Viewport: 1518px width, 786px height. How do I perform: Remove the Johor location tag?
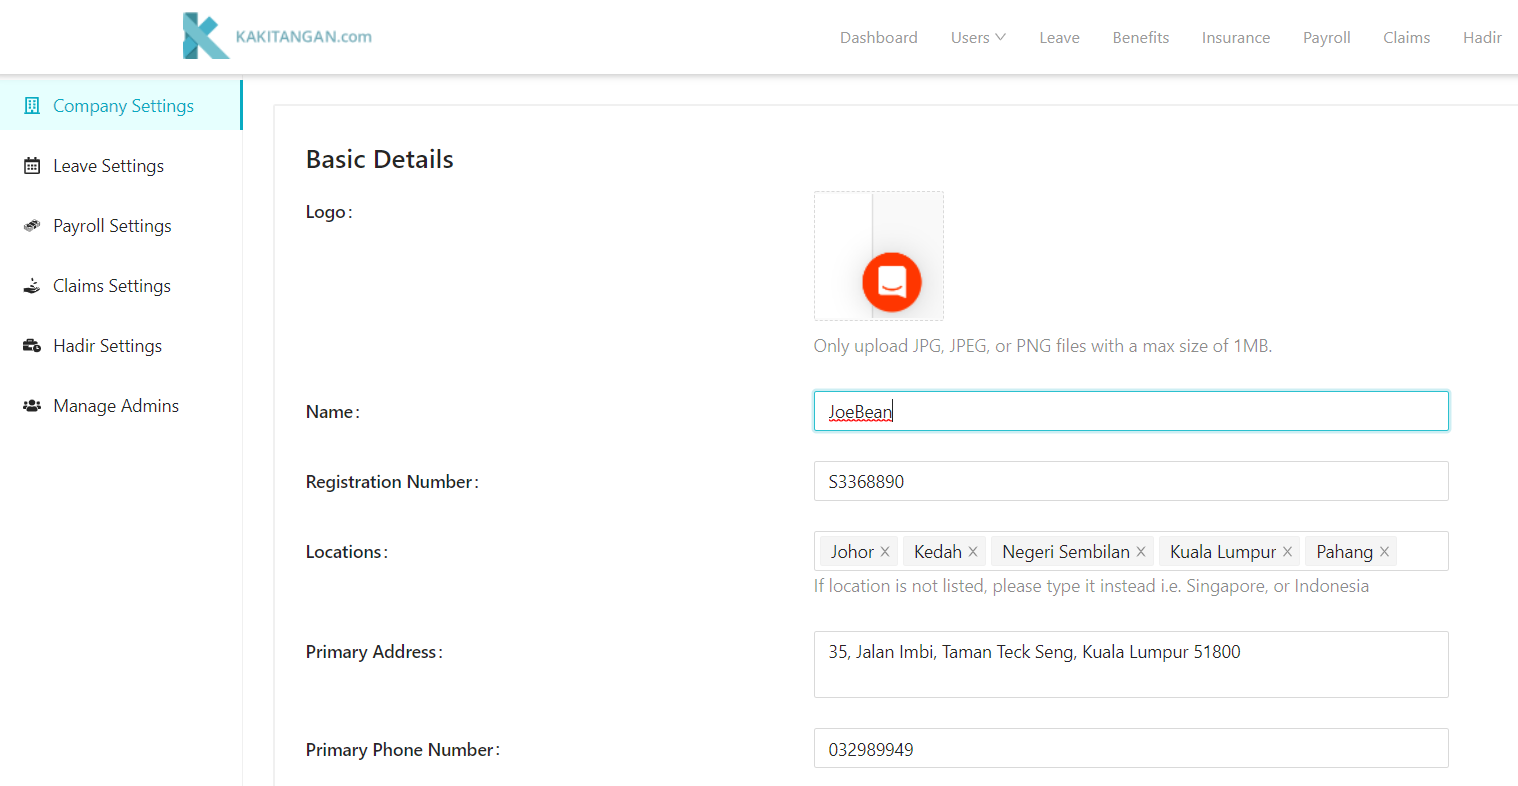tap(885, 552)
